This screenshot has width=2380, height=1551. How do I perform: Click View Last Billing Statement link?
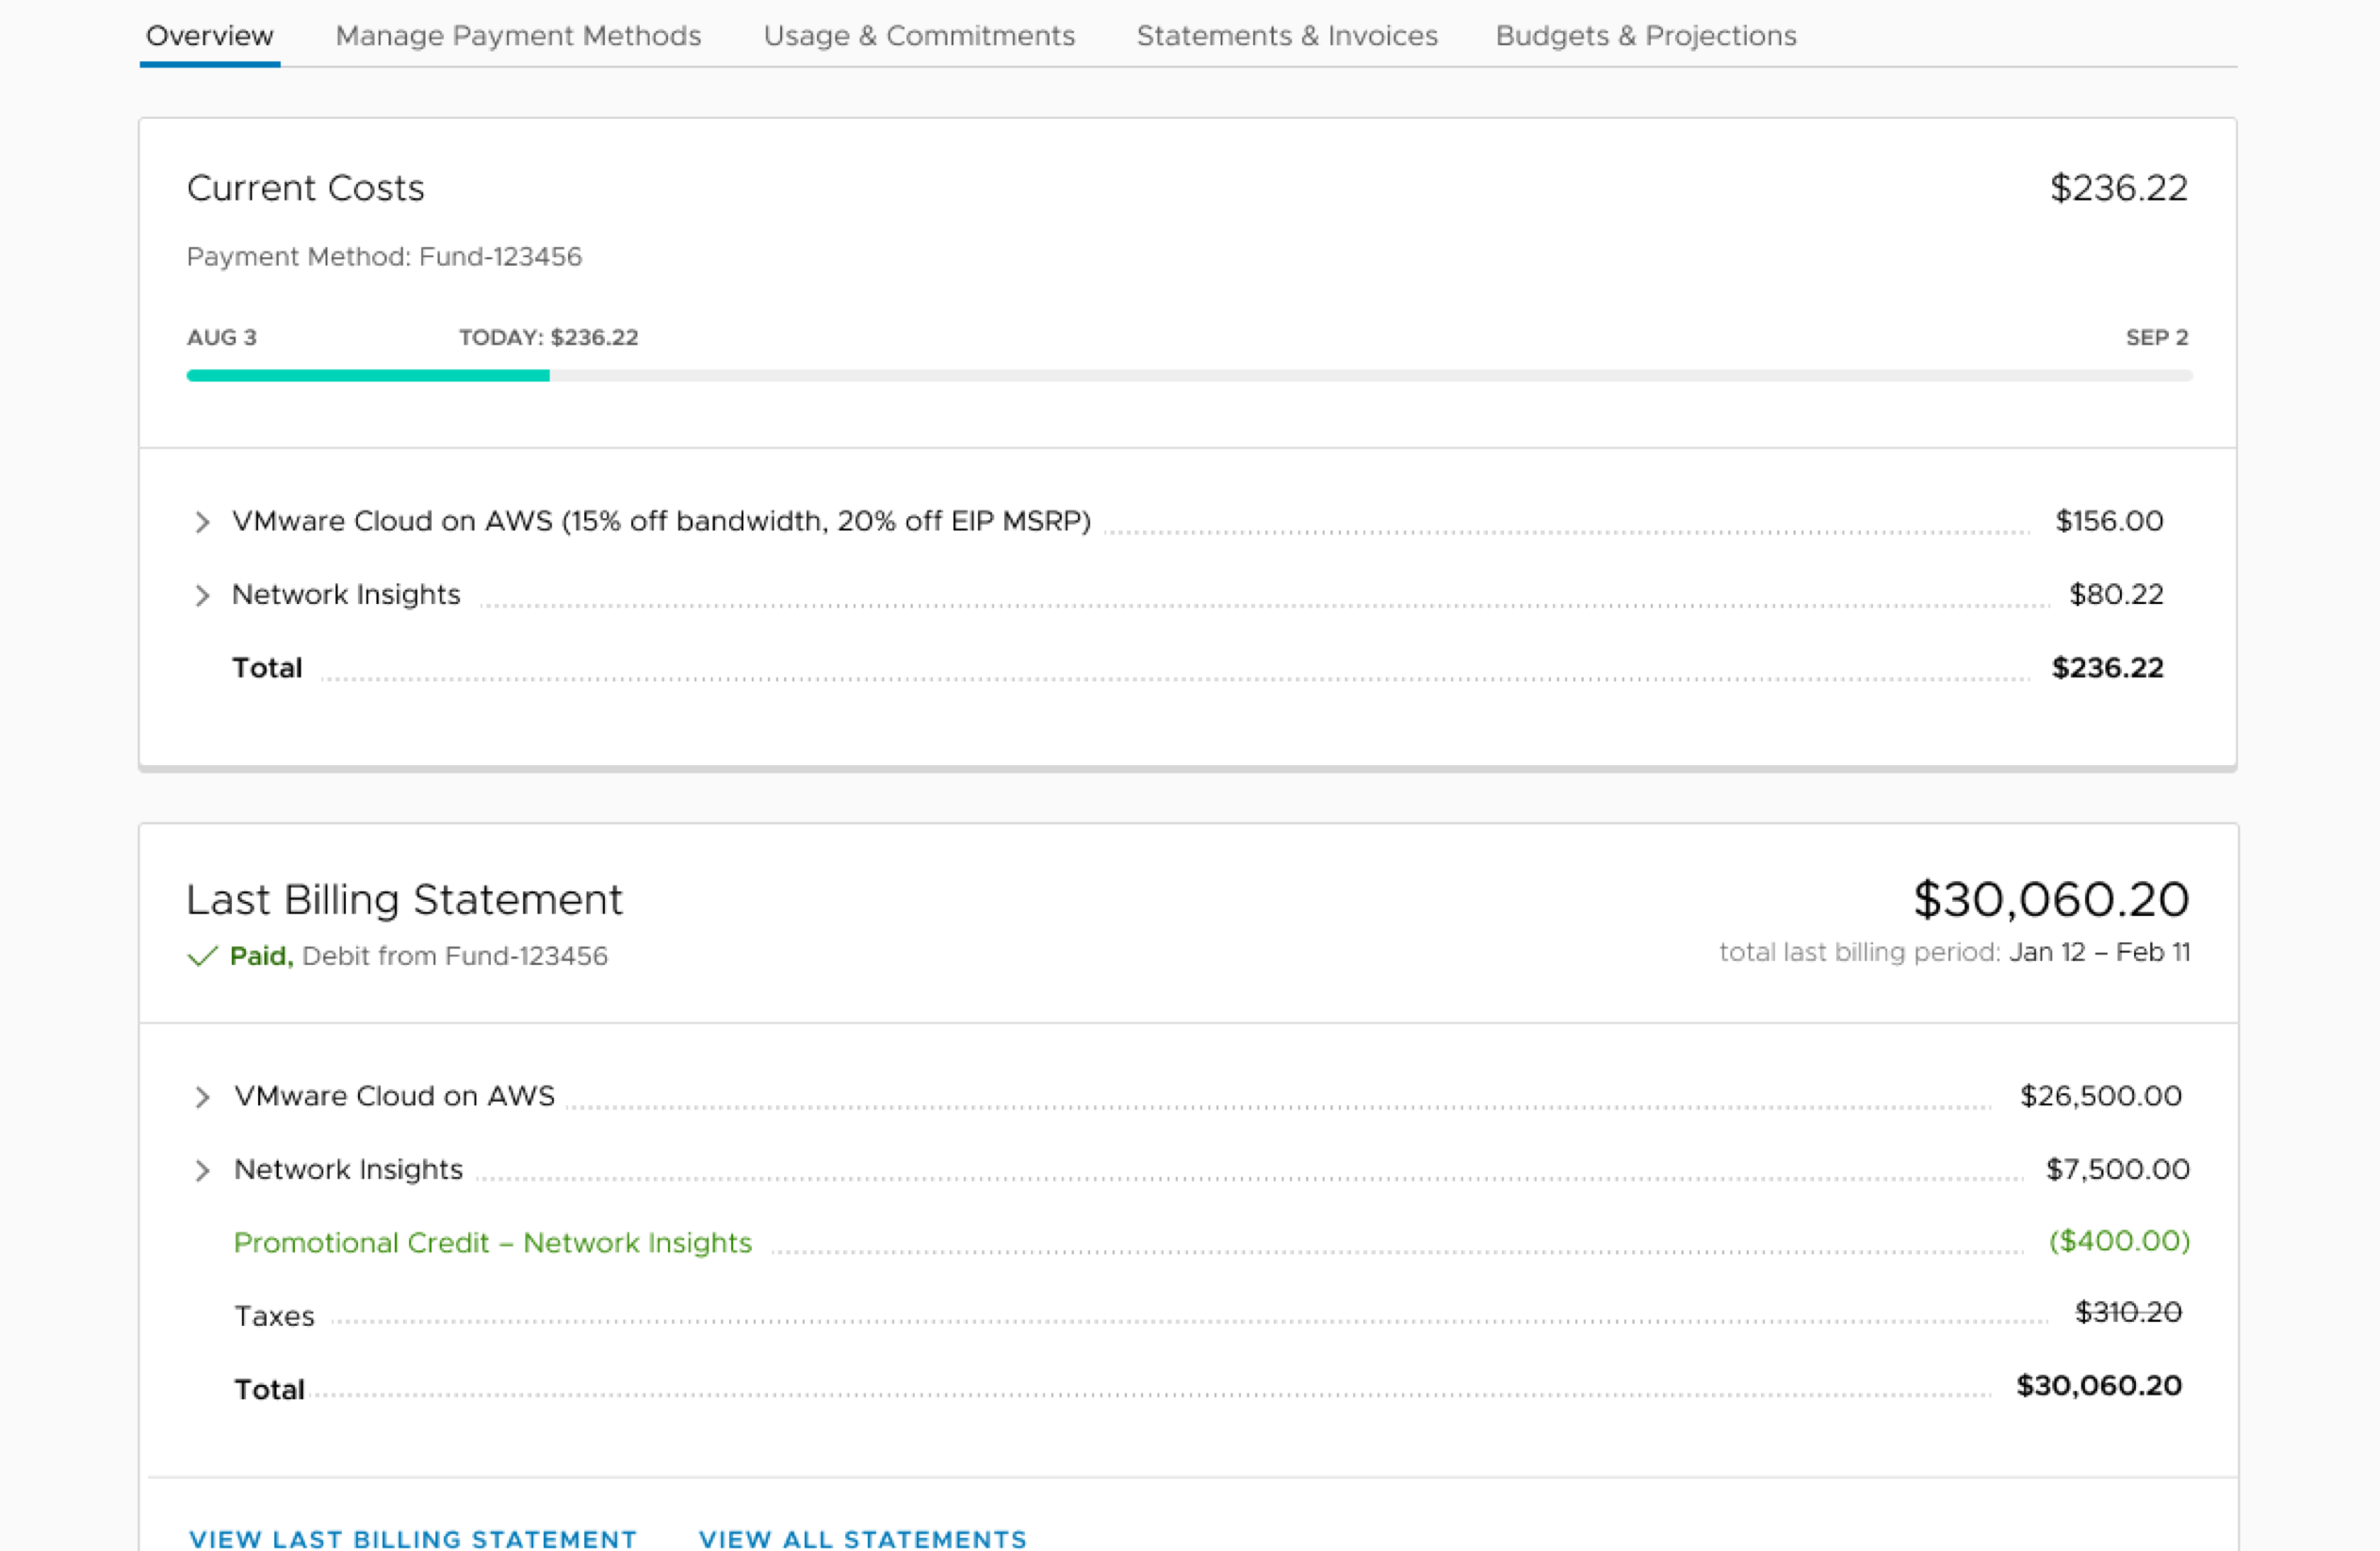pos(412,1538)
